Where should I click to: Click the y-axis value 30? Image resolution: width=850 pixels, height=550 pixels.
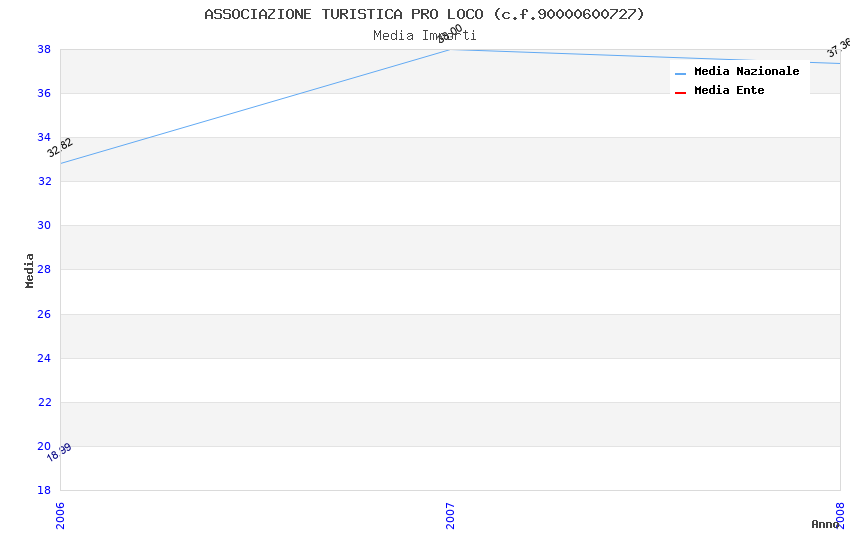pyautogui.click(x=44, y=225)
